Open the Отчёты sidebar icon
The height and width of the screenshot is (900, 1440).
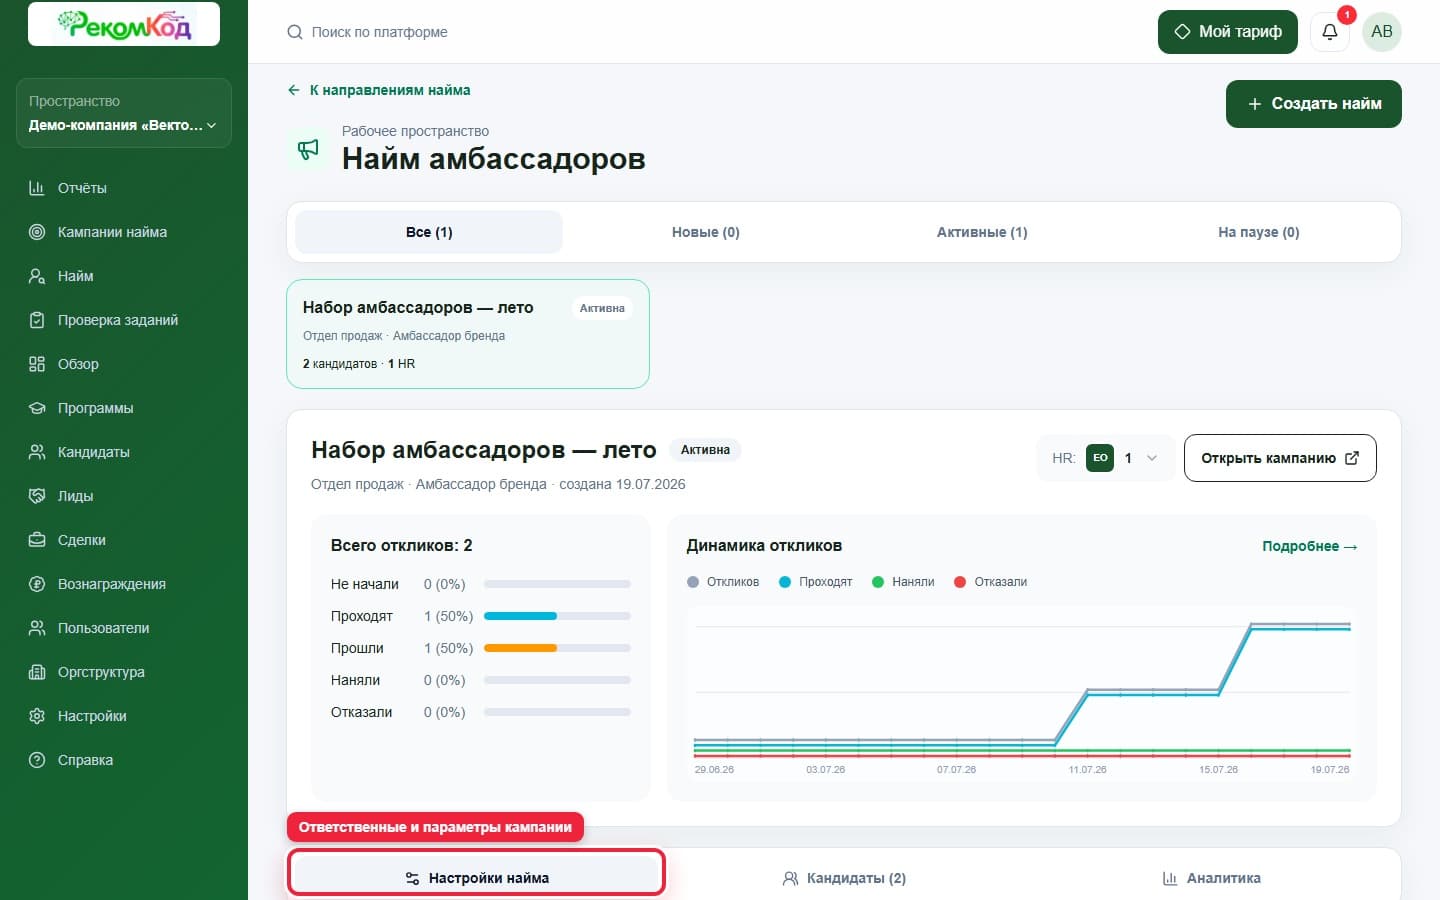tap(37, 188)
